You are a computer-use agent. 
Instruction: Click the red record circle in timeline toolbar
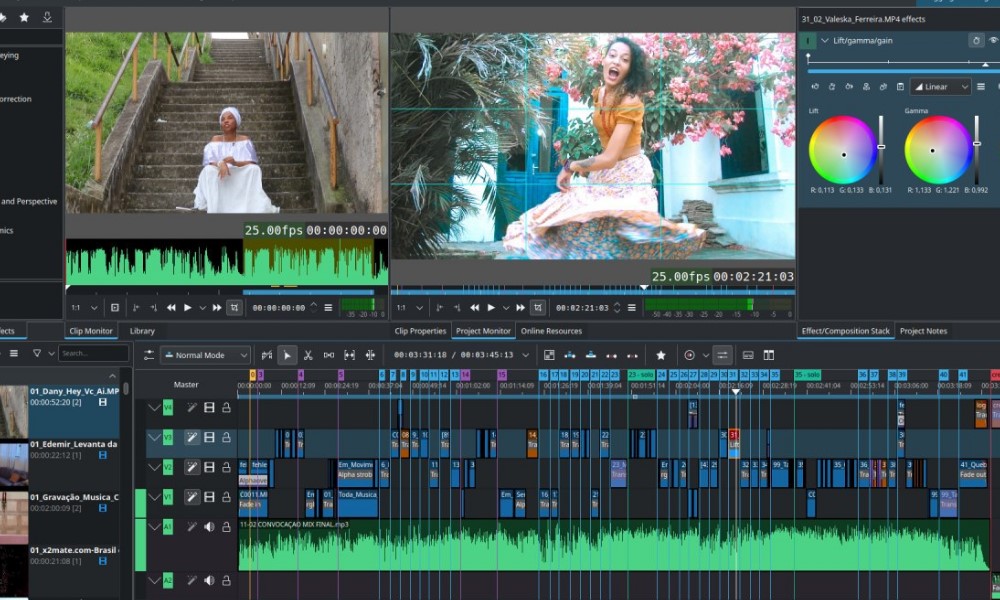689,355
